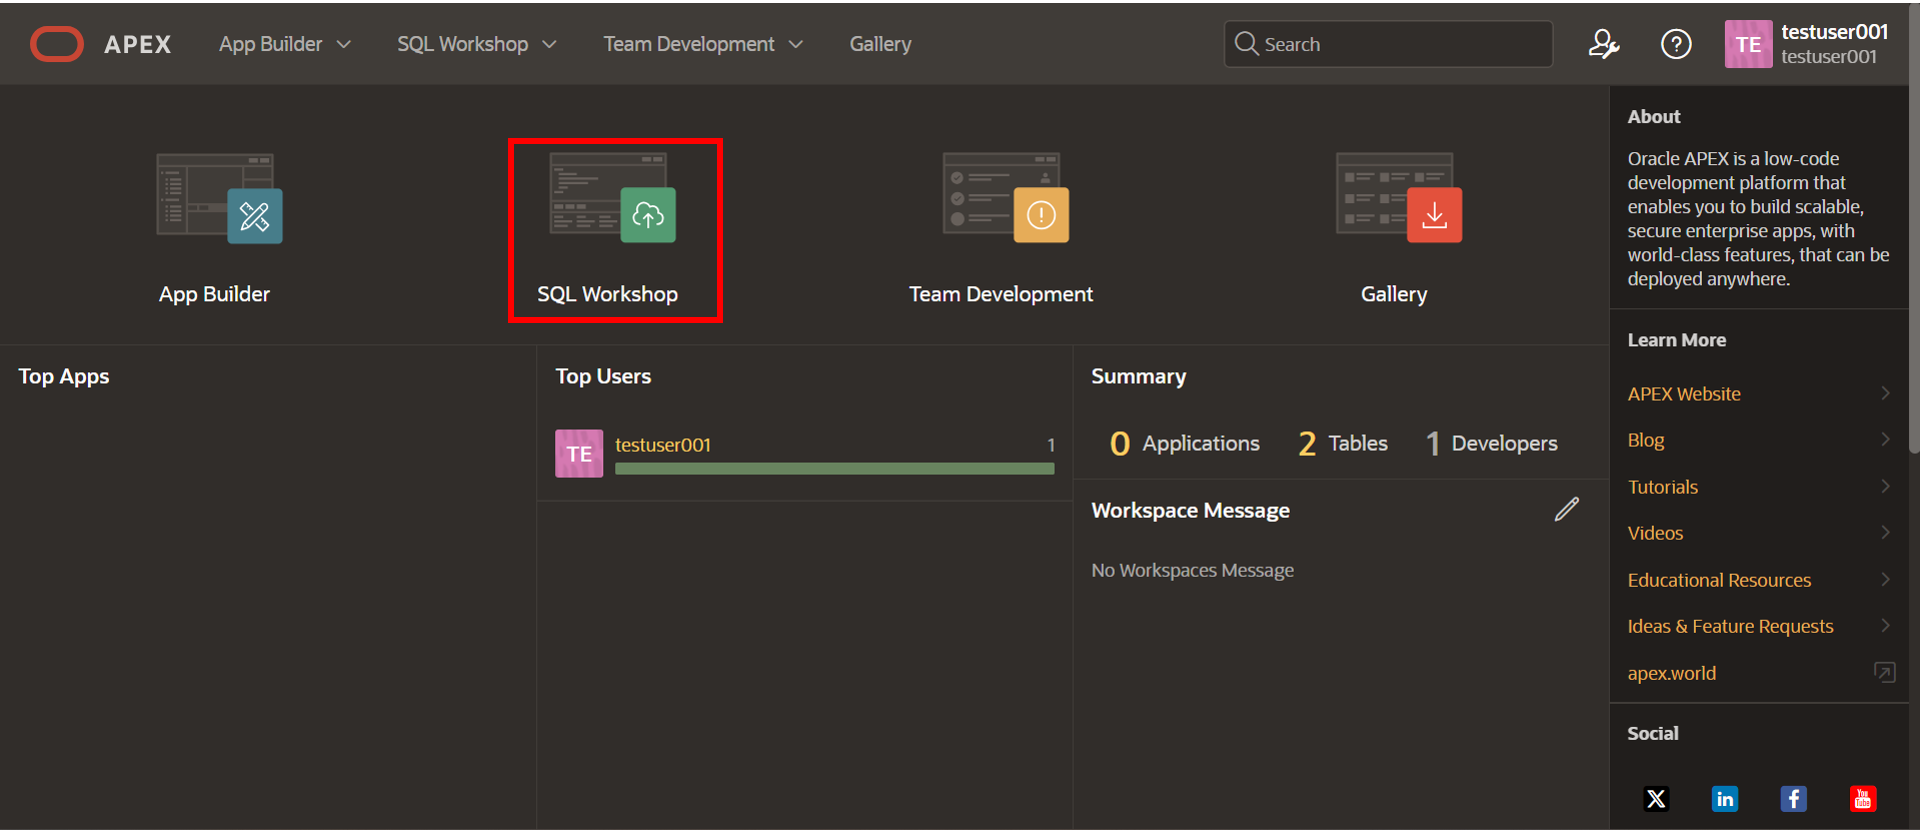Screen dimensions: 1920x830
Task: Open the App Builder tile icon
Action: [219, 198]
